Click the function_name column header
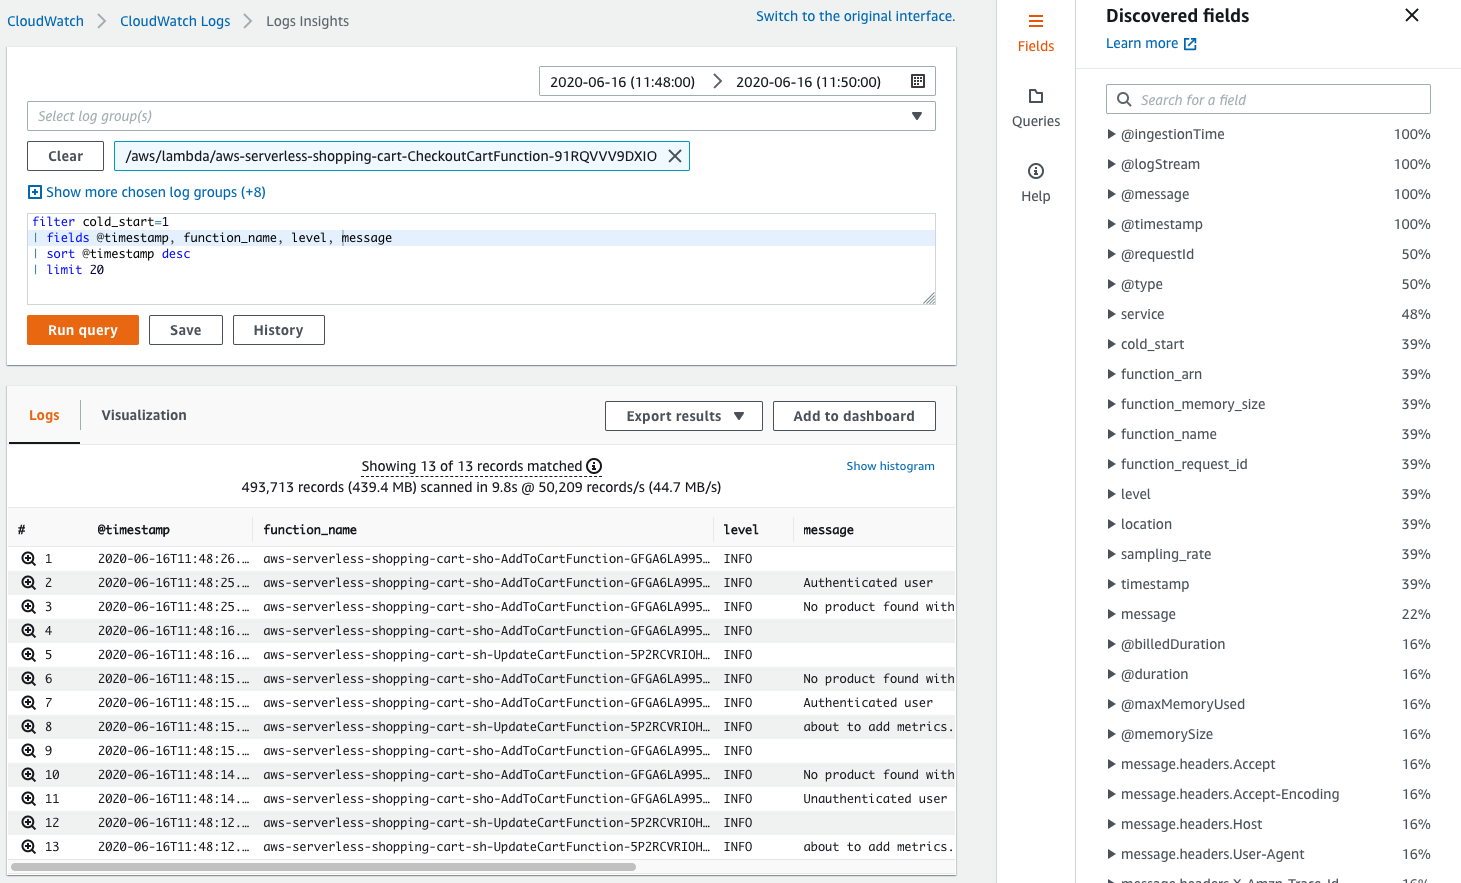This screenshot has width=1461, height=883. point(310,530)
